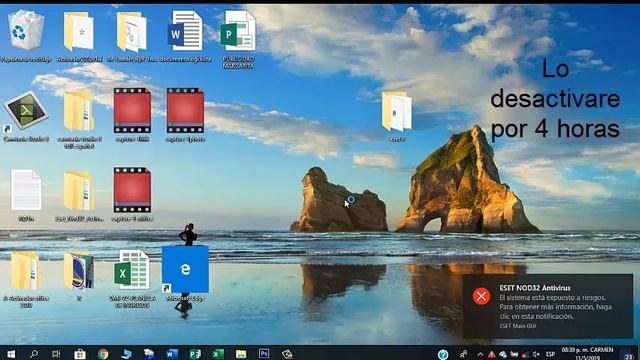This screenshot has width=640, height=360.
Task: Open the clock and date in the taskbar
Action: (x=587, y=353)
